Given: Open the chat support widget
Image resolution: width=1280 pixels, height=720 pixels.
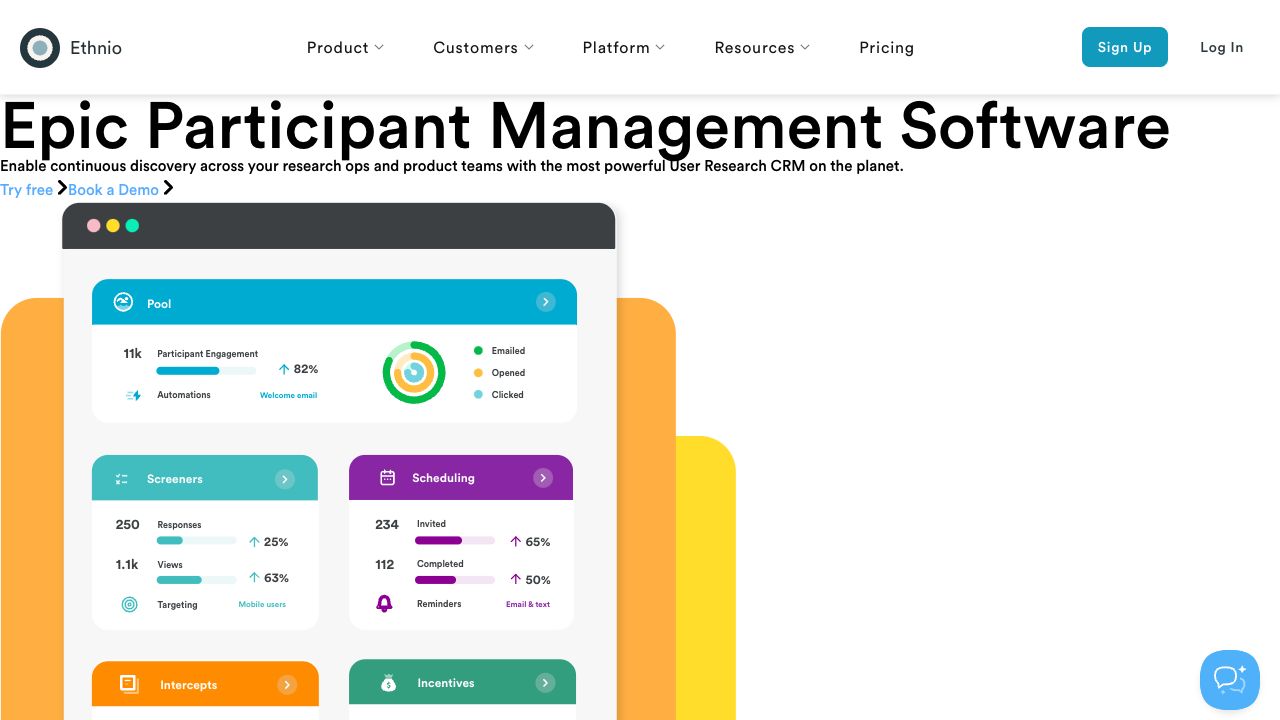Looking at the screenshot, I should (x=1229, y=680).
